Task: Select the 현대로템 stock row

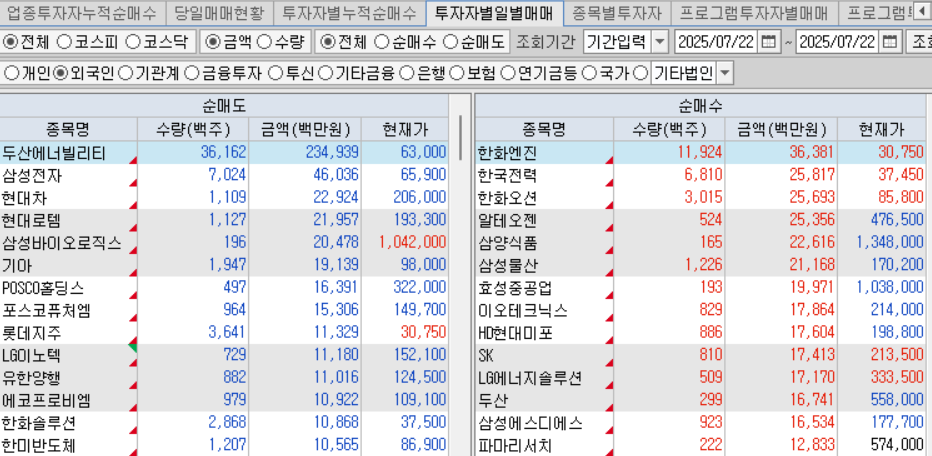Action: (x=224, y=221)
